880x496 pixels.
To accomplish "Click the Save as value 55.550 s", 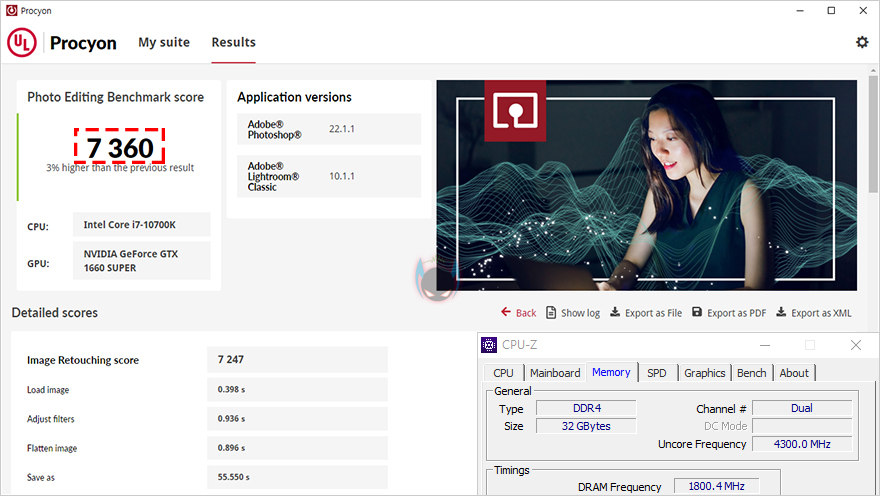I will tap(297, 477).
